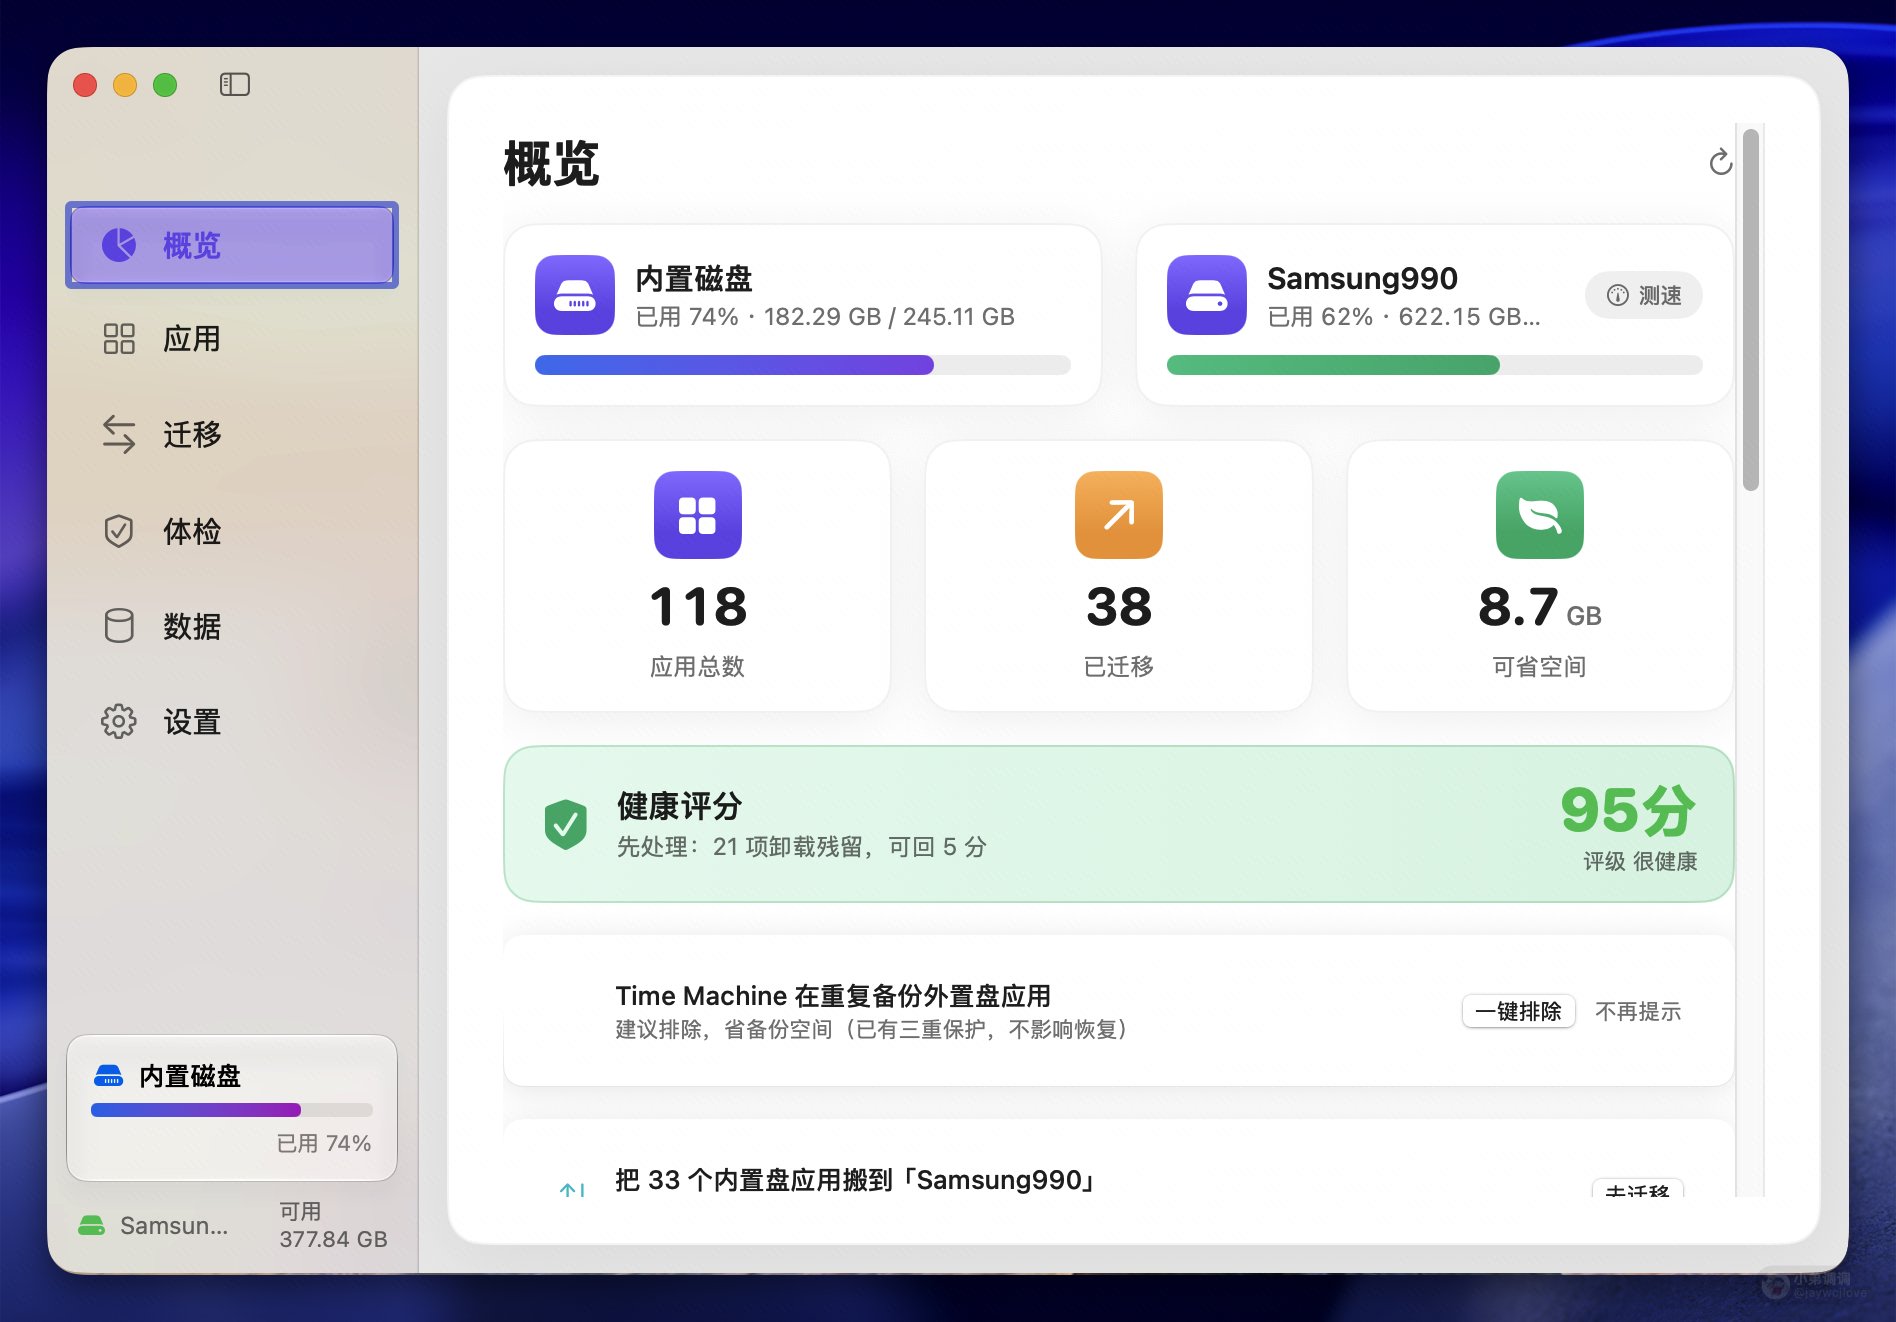Open the 体检 health check section
This screenshot has height=1322, width=1896.
click(232, 530)
